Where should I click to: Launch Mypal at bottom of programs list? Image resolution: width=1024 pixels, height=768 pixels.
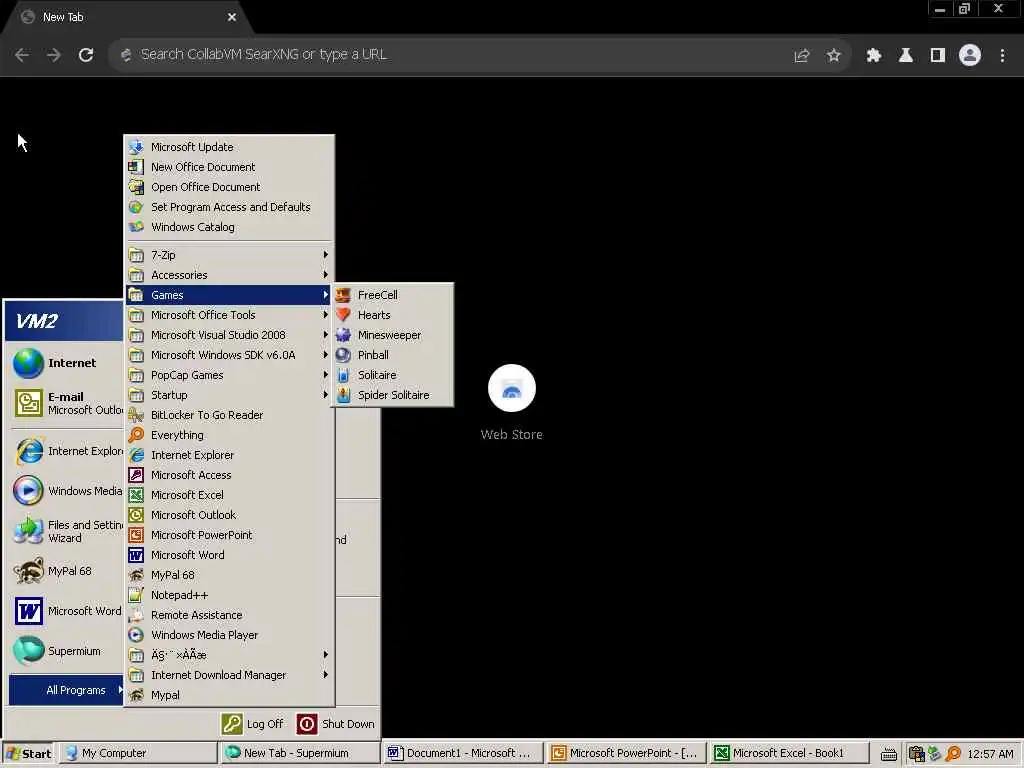(x=229, y=696)
